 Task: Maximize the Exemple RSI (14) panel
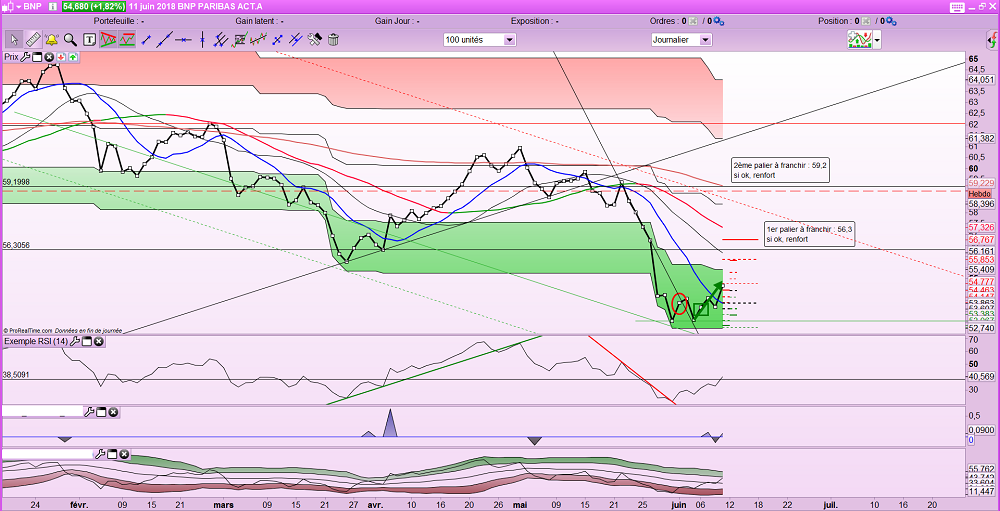click(x=87, y=341)
